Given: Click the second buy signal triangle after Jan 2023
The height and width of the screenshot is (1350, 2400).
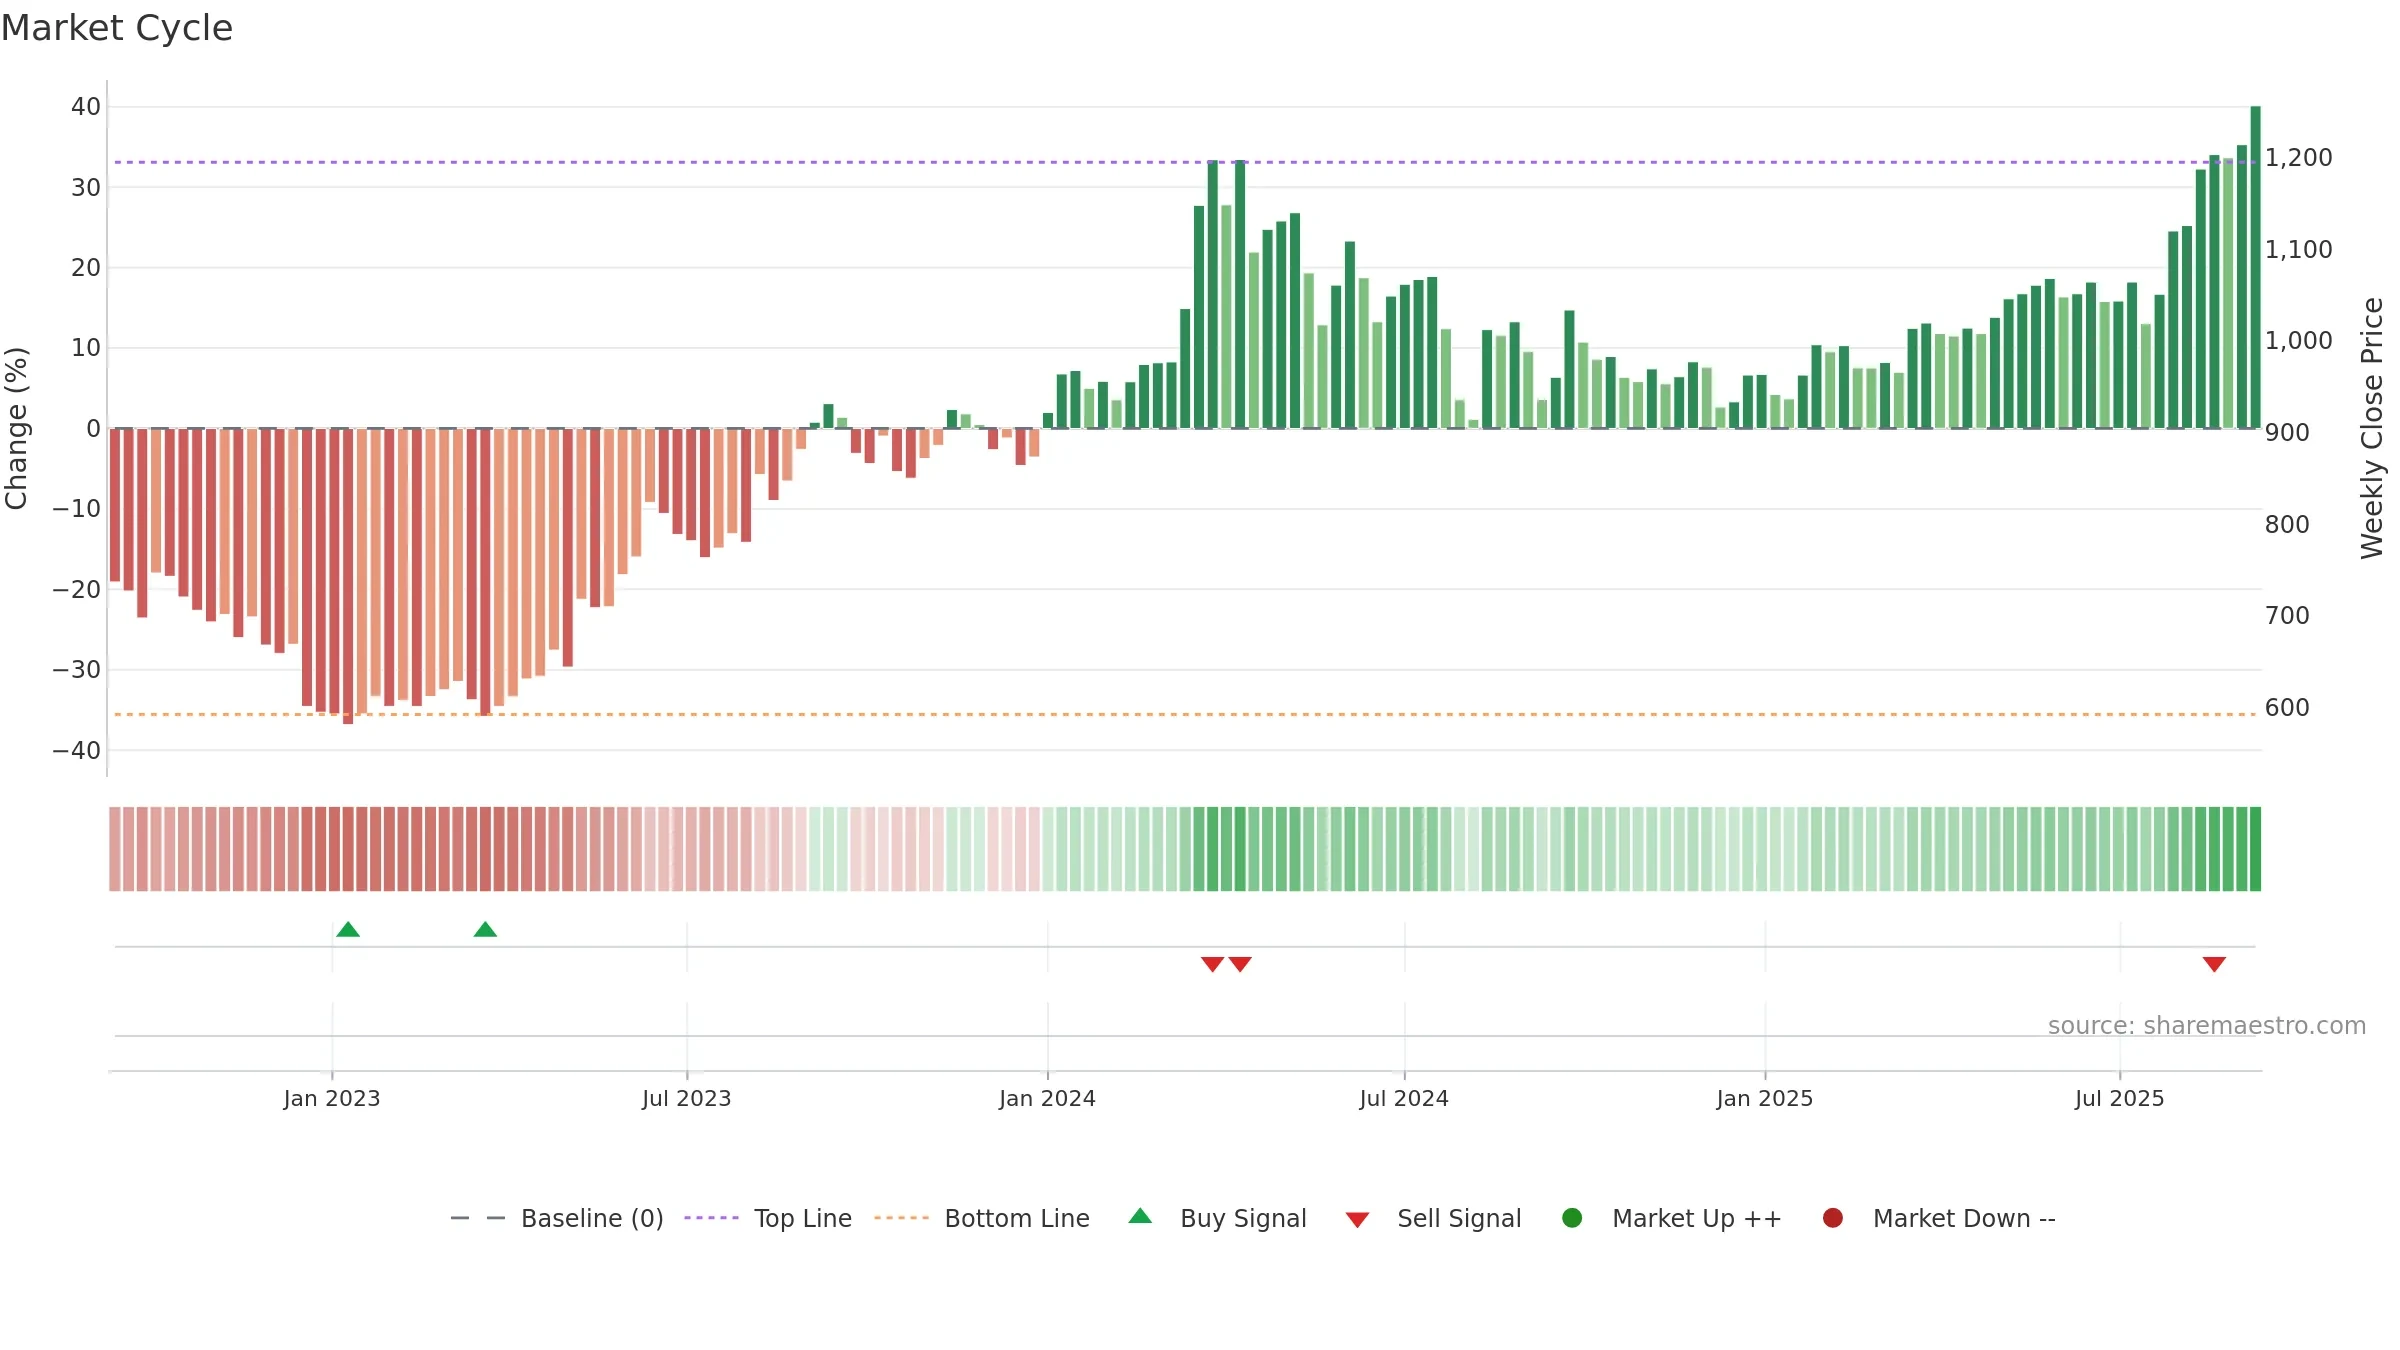Looking at the screenshot, I should (x=485, y=930).
